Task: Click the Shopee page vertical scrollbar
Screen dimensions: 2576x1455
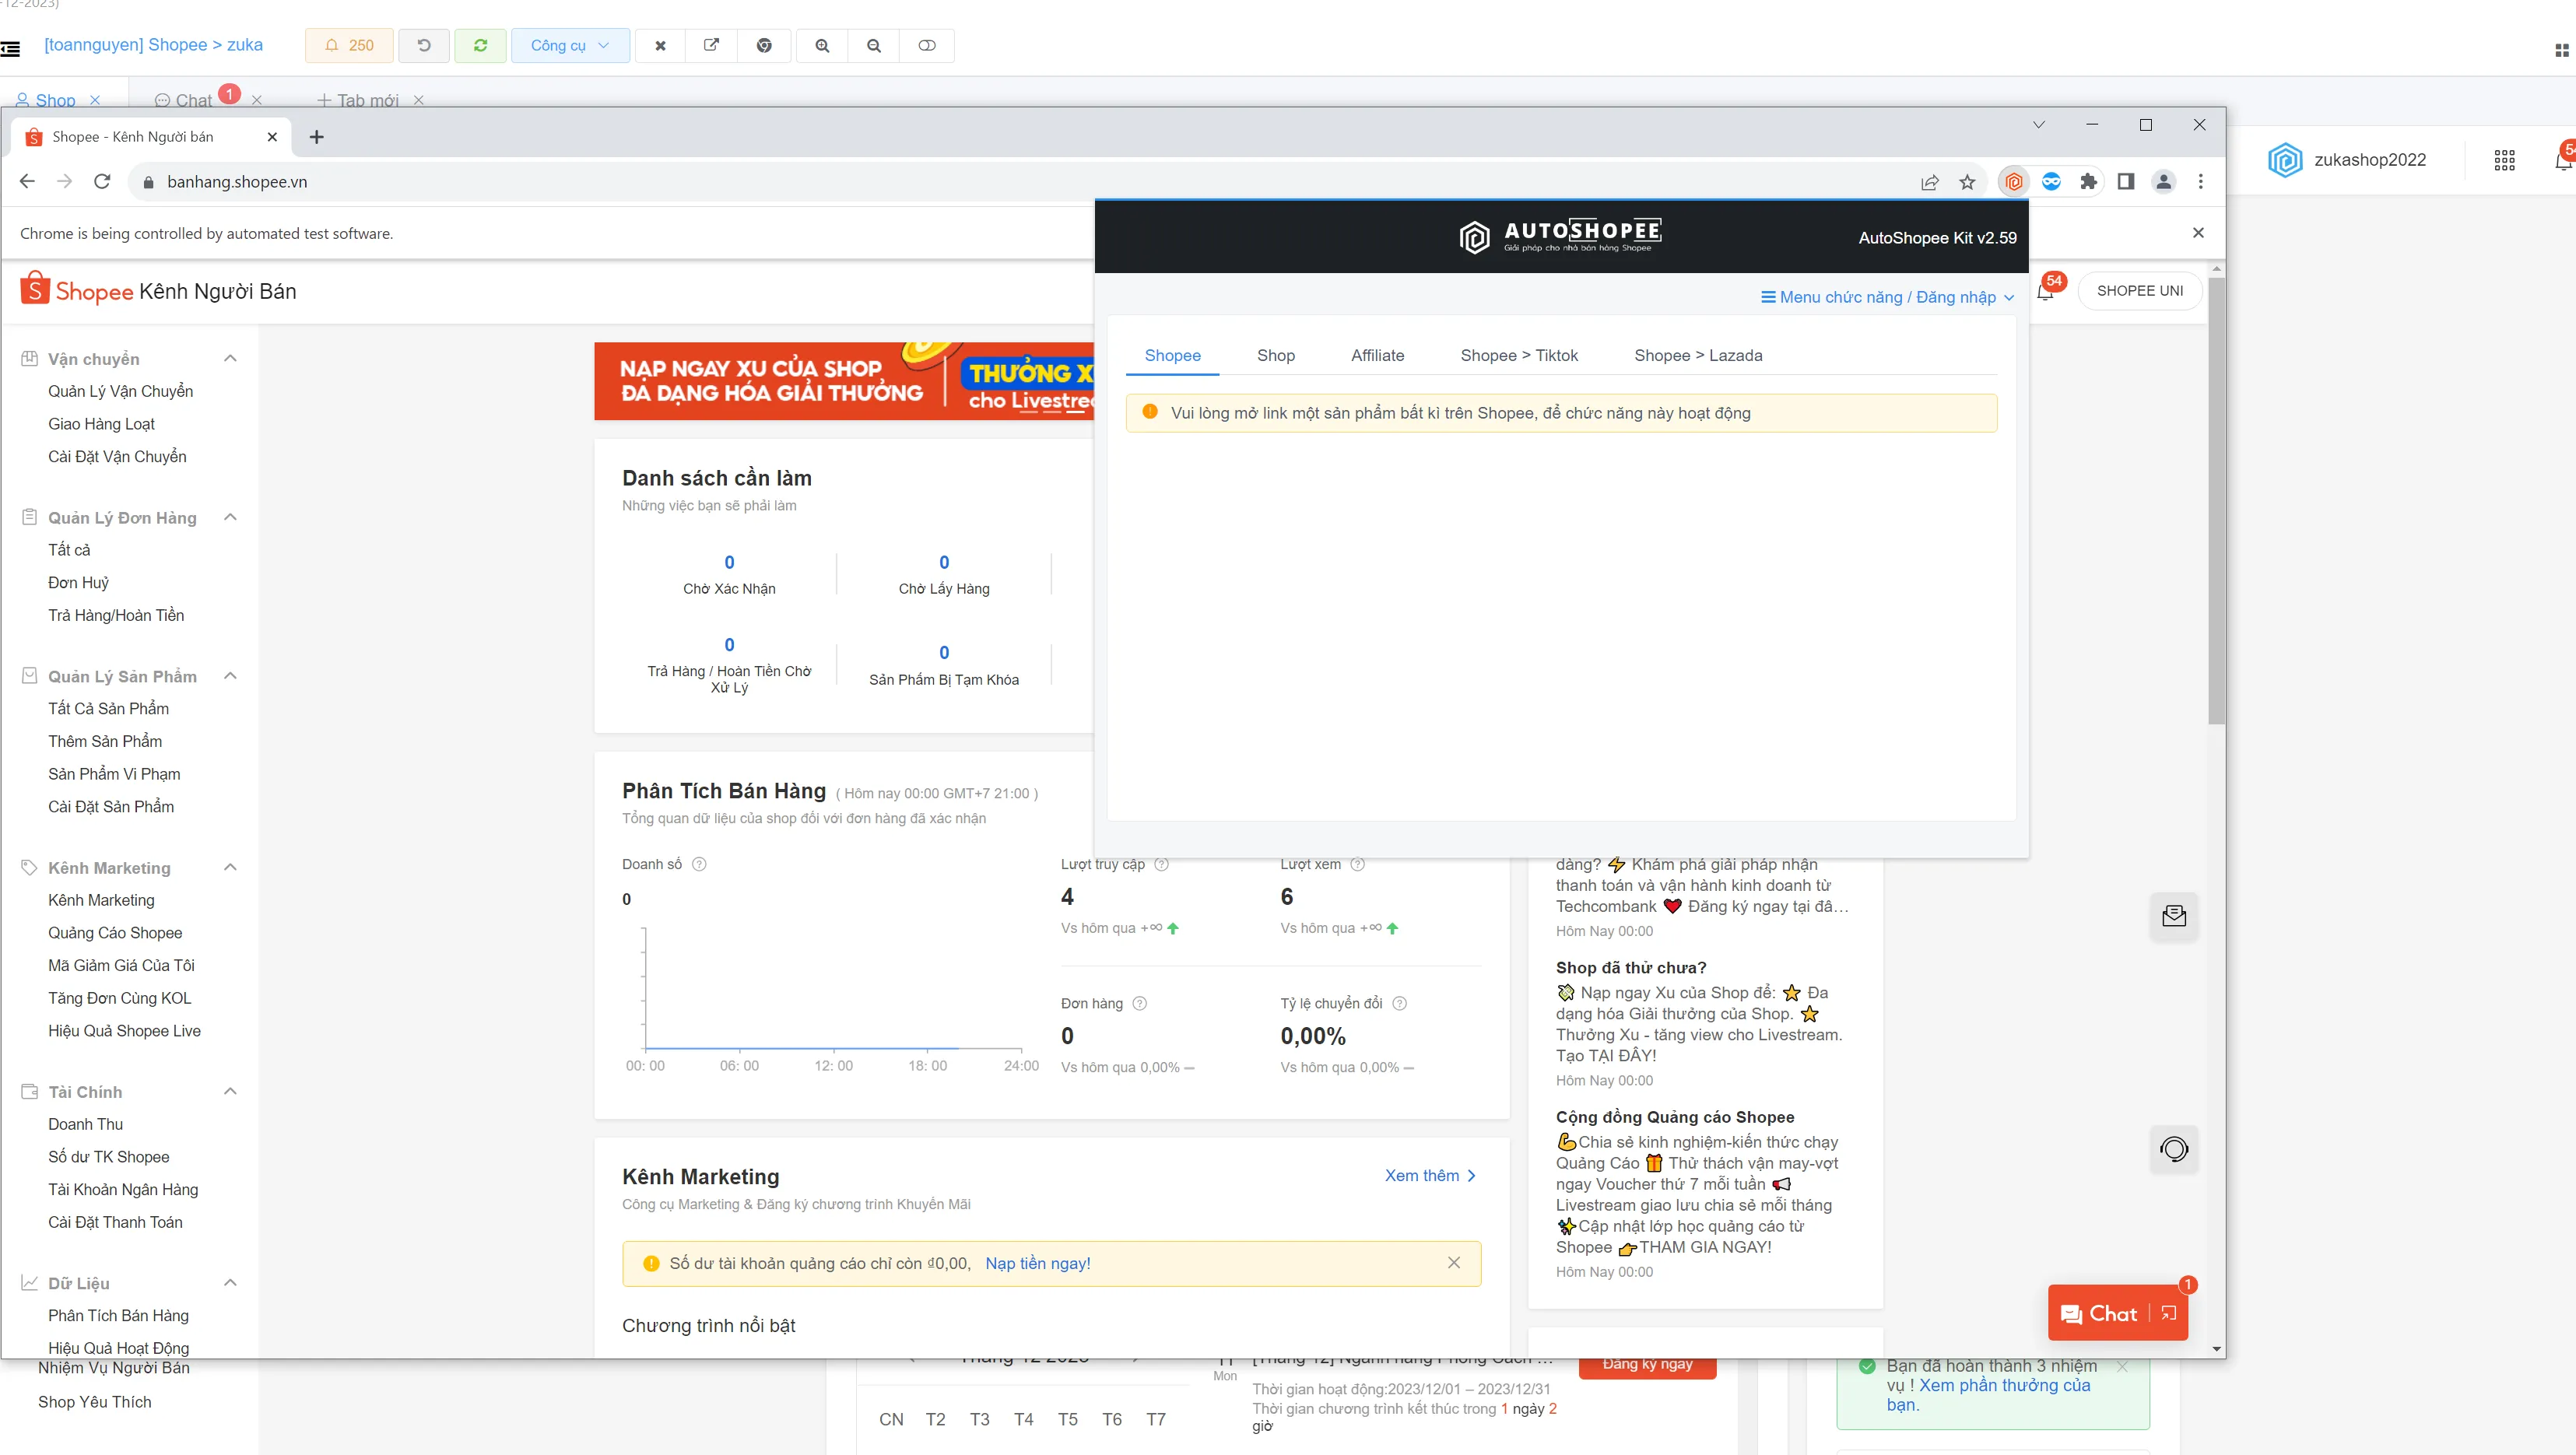Action: [x=2216, y=500]
